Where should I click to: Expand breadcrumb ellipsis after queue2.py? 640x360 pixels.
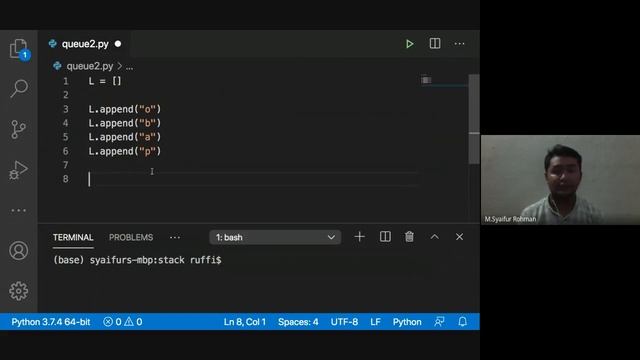tap(129, 66)
